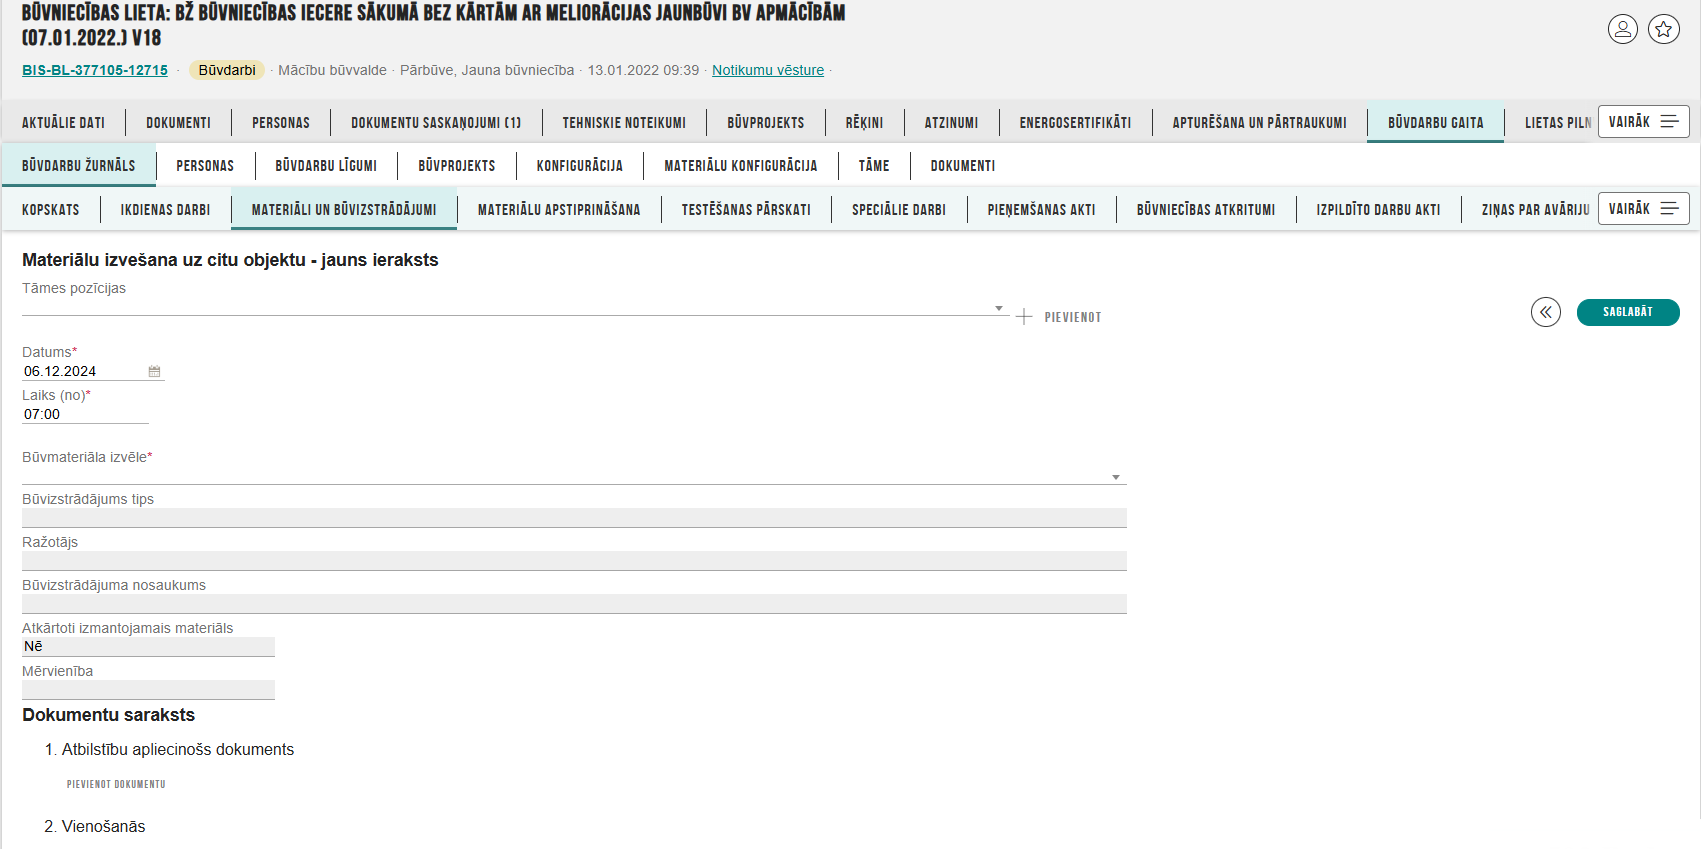Open the Energosertifikāti tab

point(1075,123)
